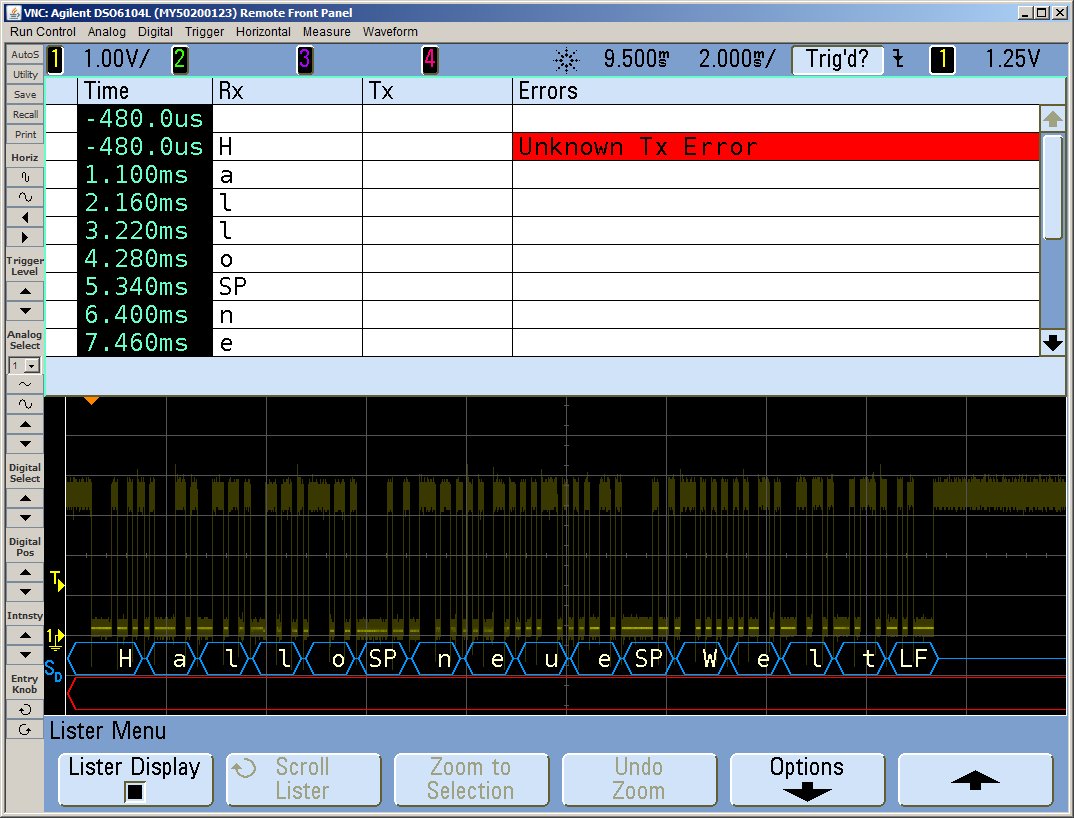Click the lister vertical scrollbar thumb
Viewport: 1074px width, 818px height.
point(1053,187)
